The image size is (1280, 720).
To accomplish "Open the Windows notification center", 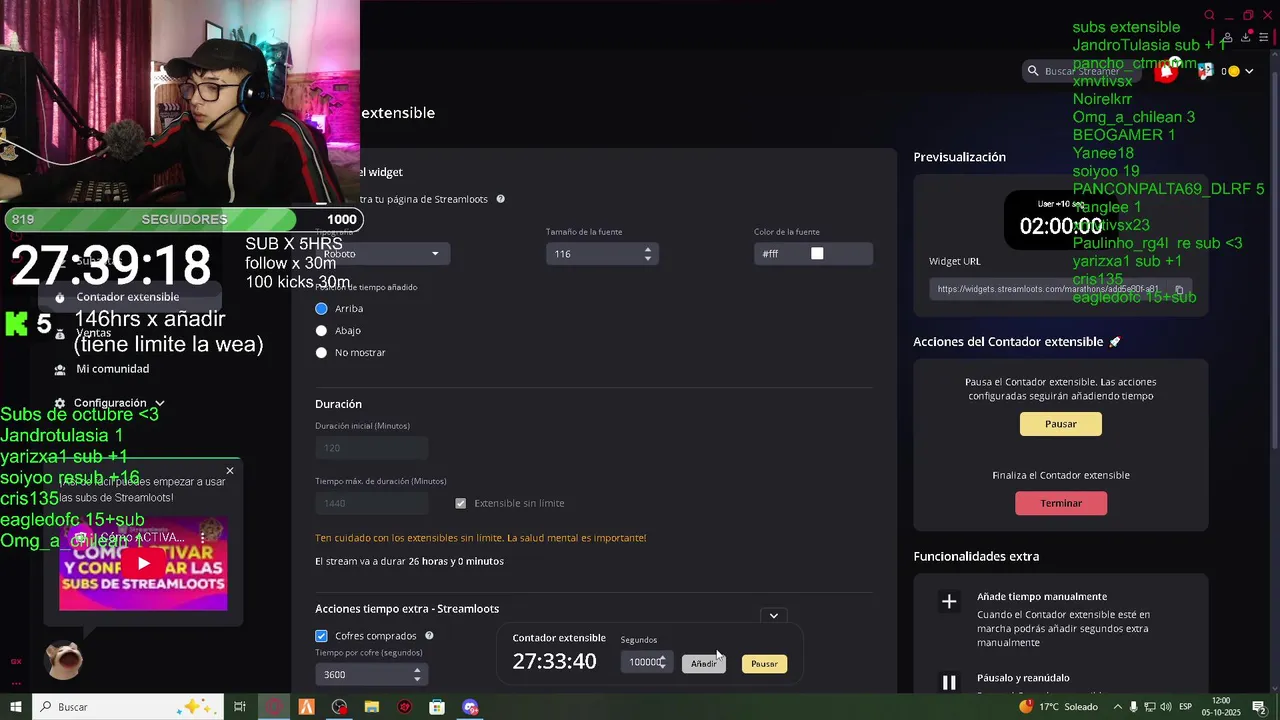I will tap(1259, 707).
